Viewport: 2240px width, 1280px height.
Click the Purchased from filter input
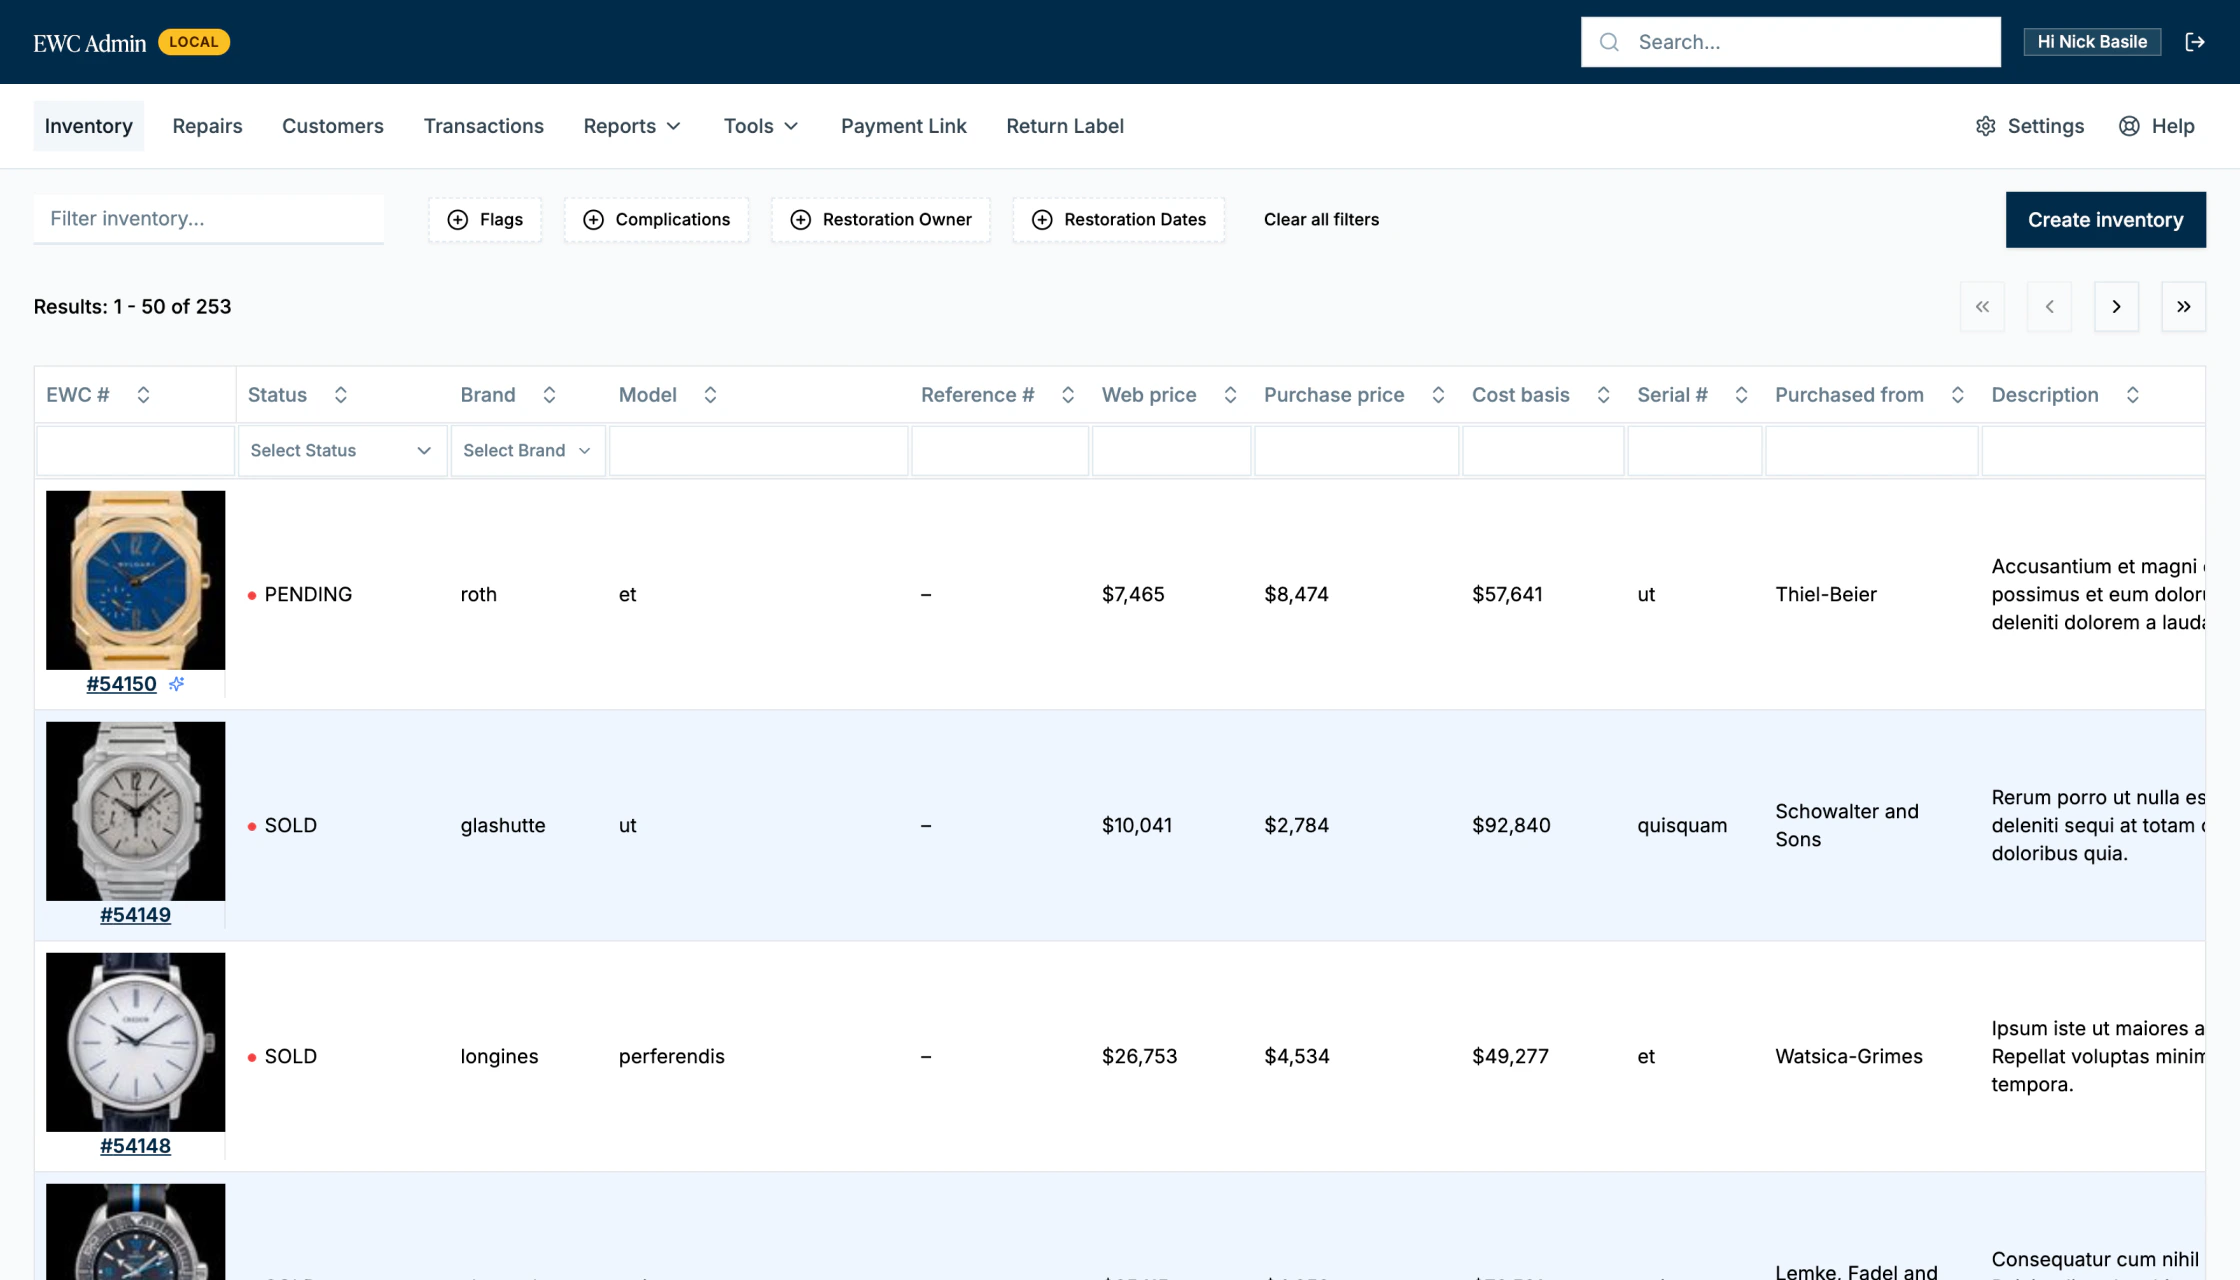pos(1872,451)
